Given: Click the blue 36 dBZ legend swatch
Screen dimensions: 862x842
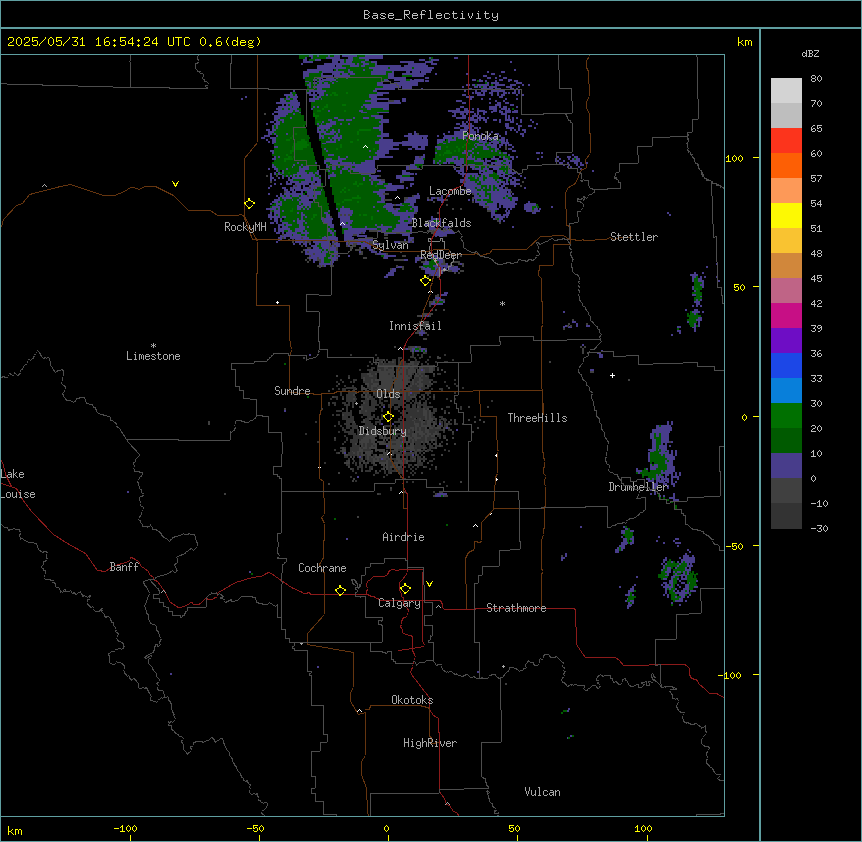Looking at the screenshot, I should [x=786, y=365].
